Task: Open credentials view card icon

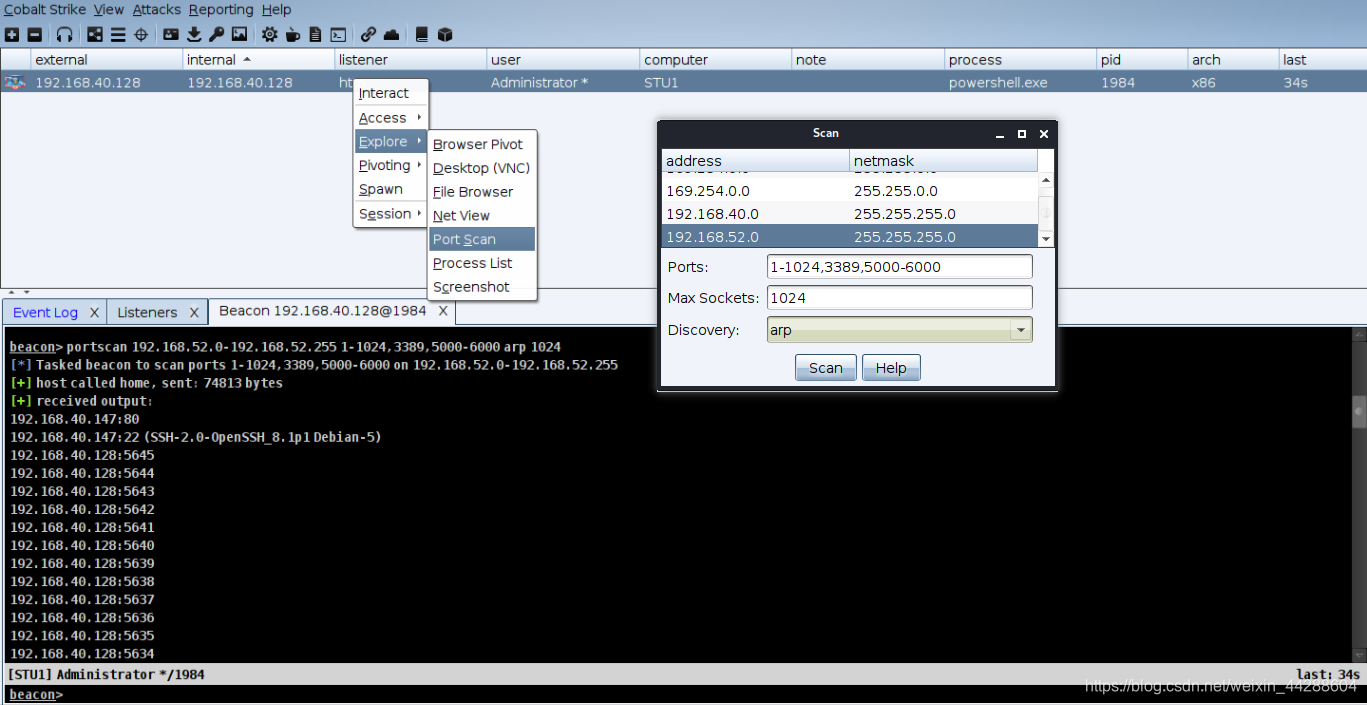Action: (171, 34)
